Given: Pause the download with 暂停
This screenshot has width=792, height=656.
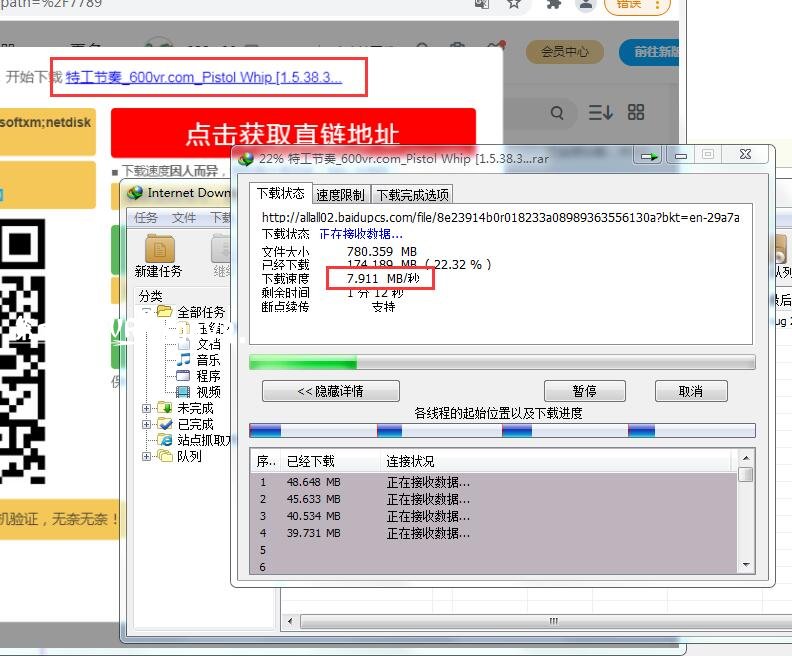Looking at the screenshot, I should click(x=585, y=391).
